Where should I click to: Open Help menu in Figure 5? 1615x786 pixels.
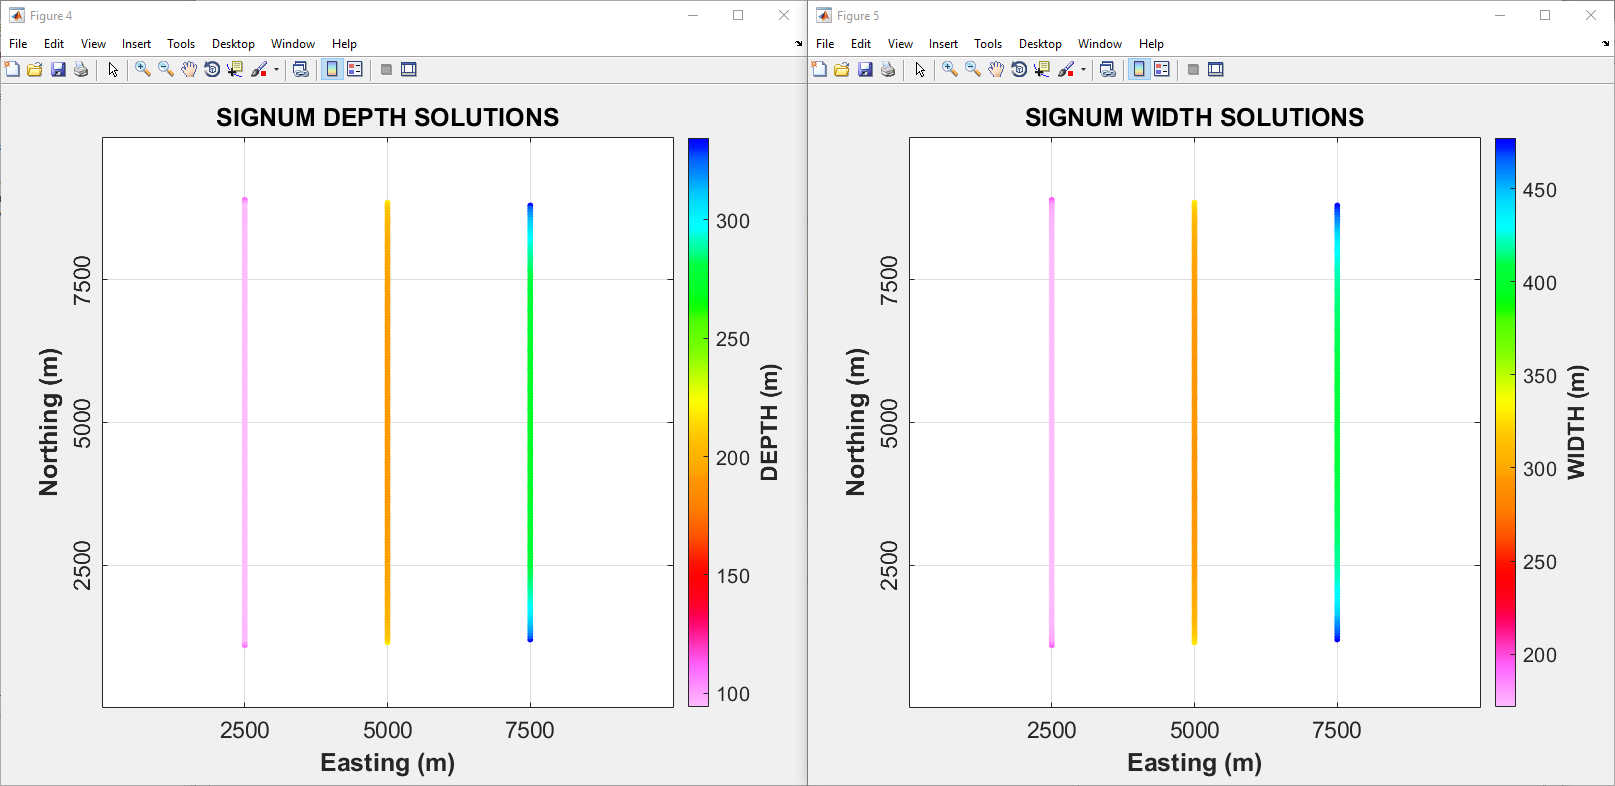[x=1151, y=44]
